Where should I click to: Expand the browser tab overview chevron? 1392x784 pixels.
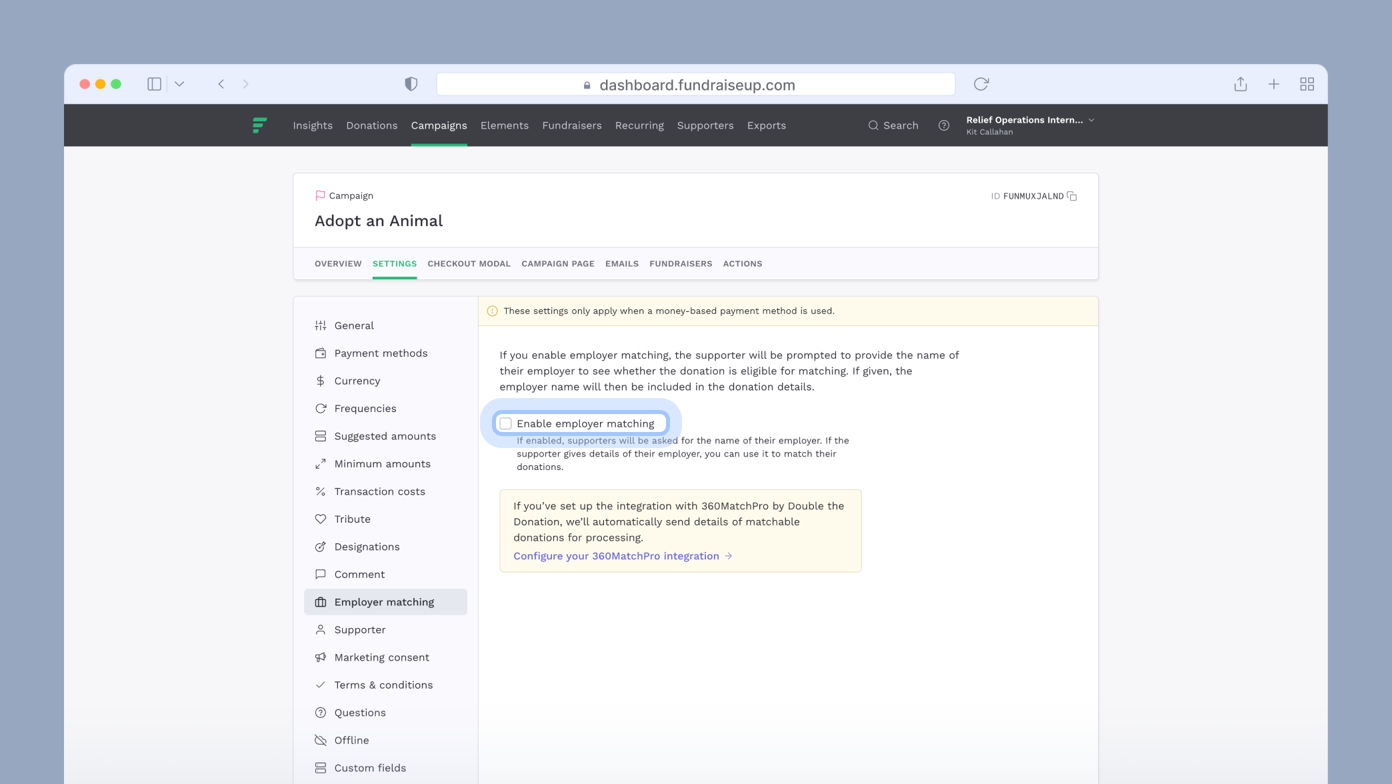click(1307, 84)
